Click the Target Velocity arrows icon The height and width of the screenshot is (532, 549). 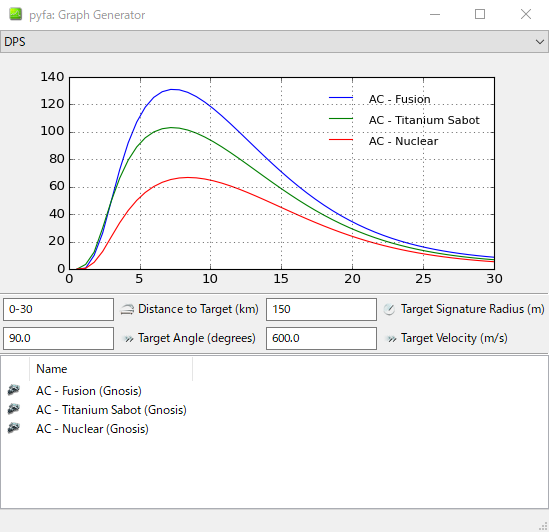point(391,339)
